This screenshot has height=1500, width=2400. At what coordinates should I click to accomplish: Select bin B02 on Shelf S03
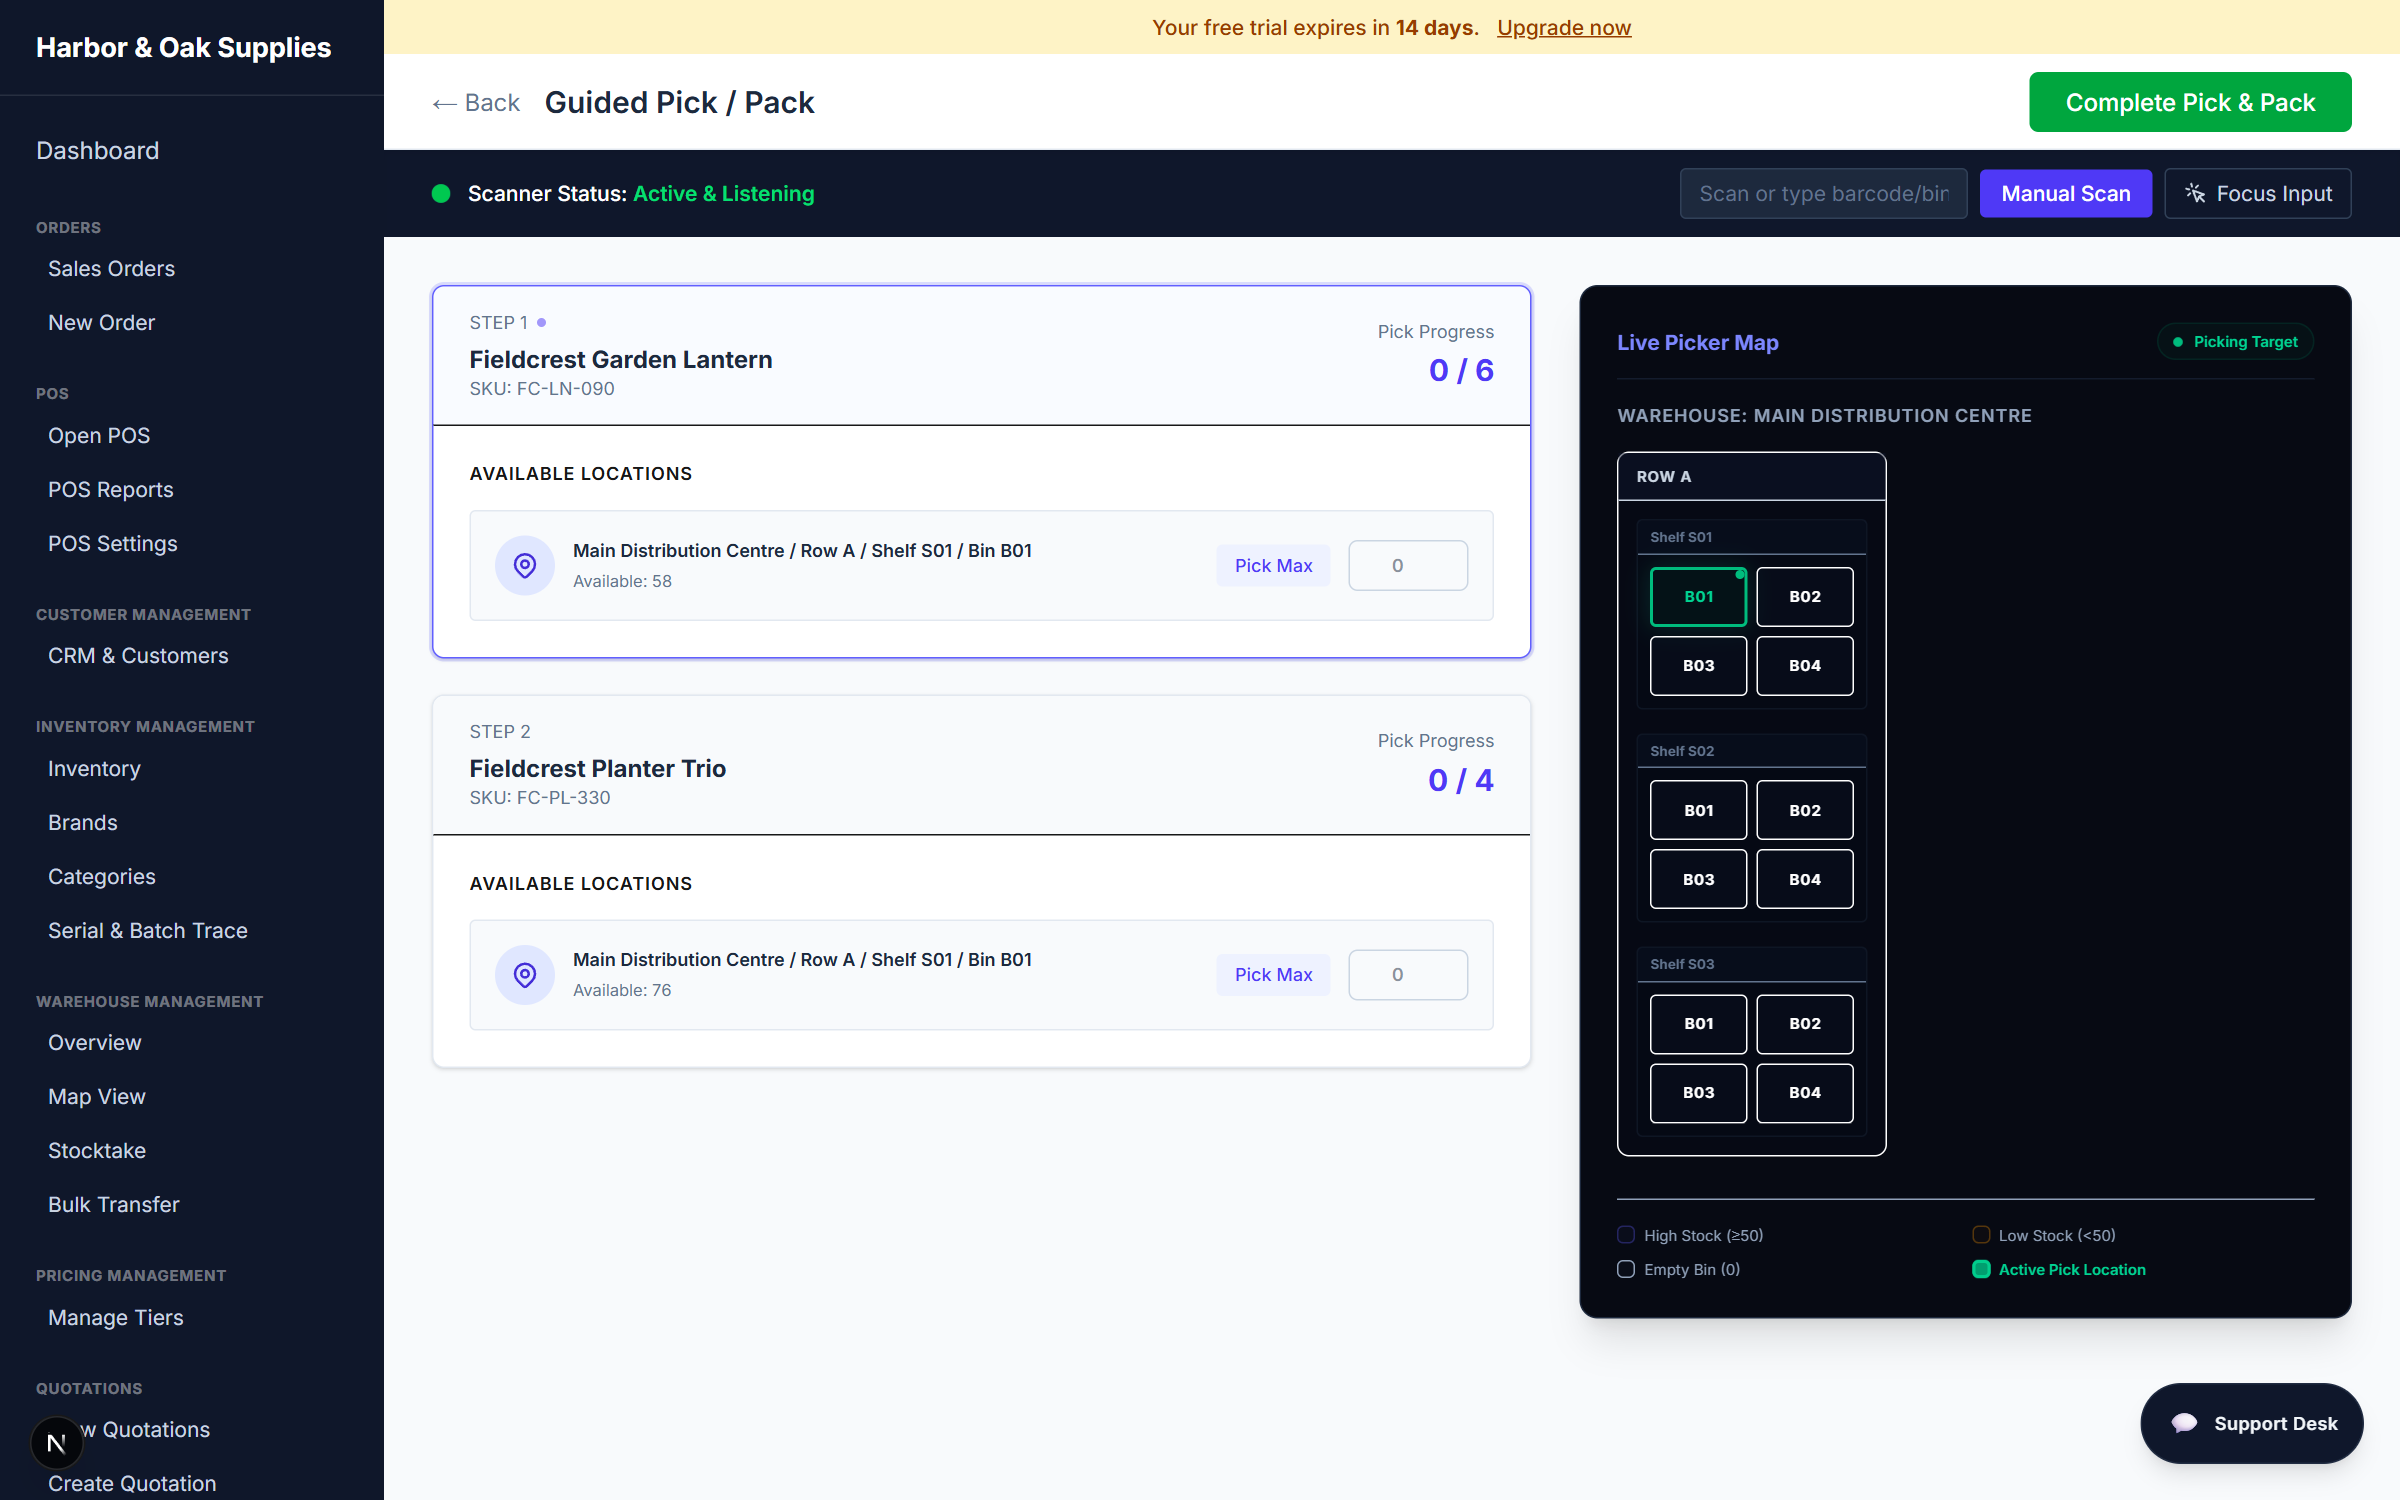[1805, 1024]
